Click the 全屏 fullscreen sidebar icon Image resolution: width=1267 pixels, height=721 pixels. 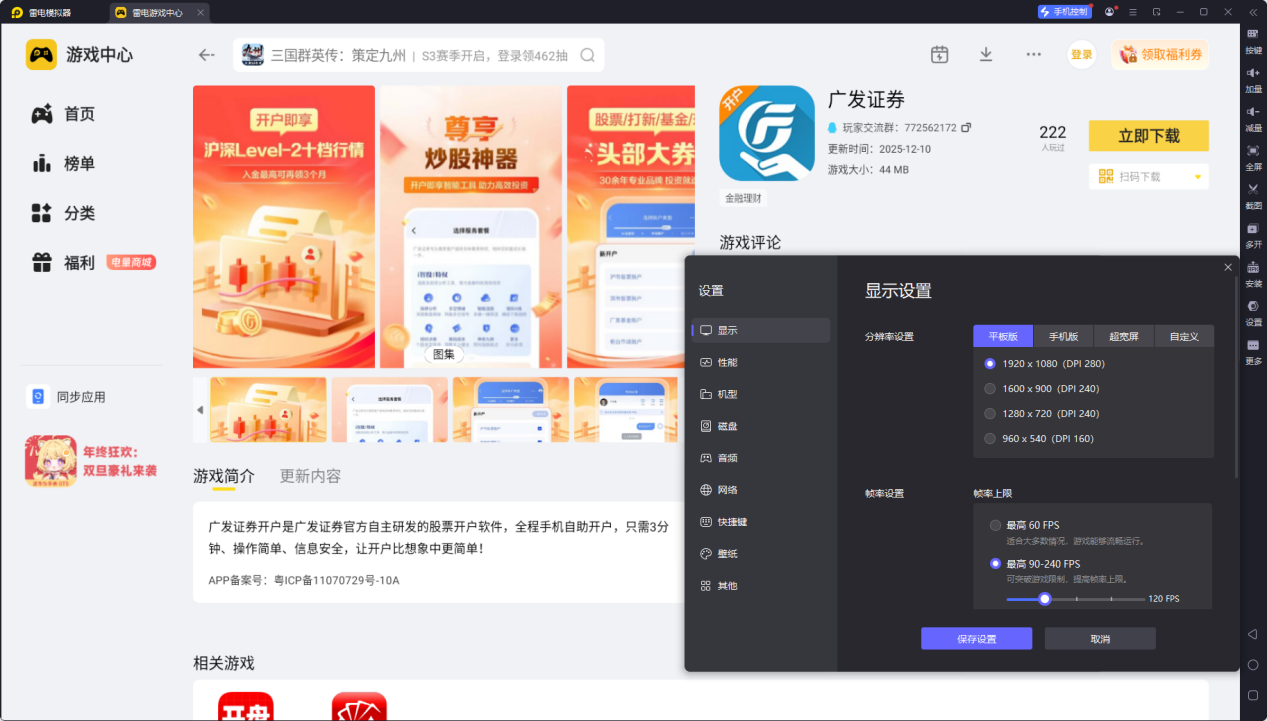(1253, 155)
